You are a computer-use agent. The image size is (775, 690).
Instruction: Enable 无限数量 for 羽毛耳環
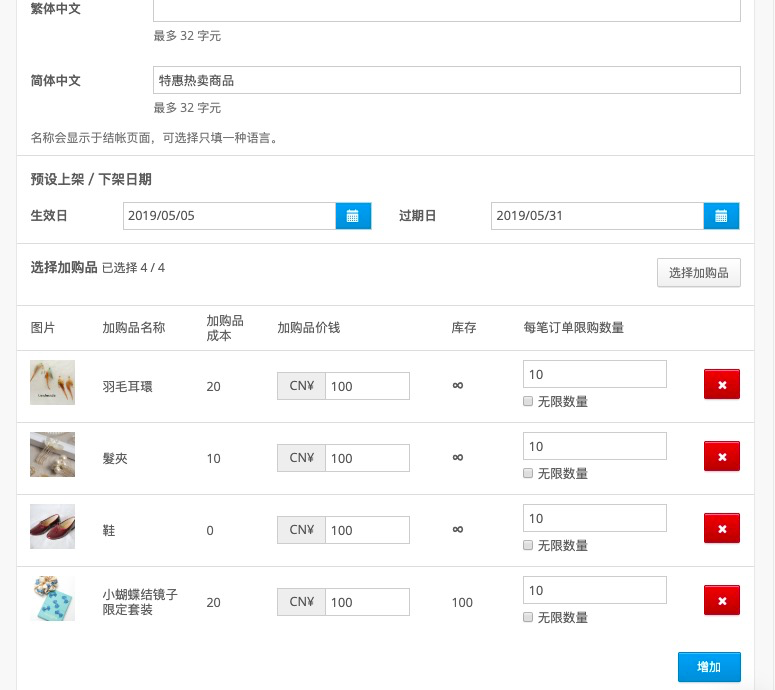click(x=528, y=401)
